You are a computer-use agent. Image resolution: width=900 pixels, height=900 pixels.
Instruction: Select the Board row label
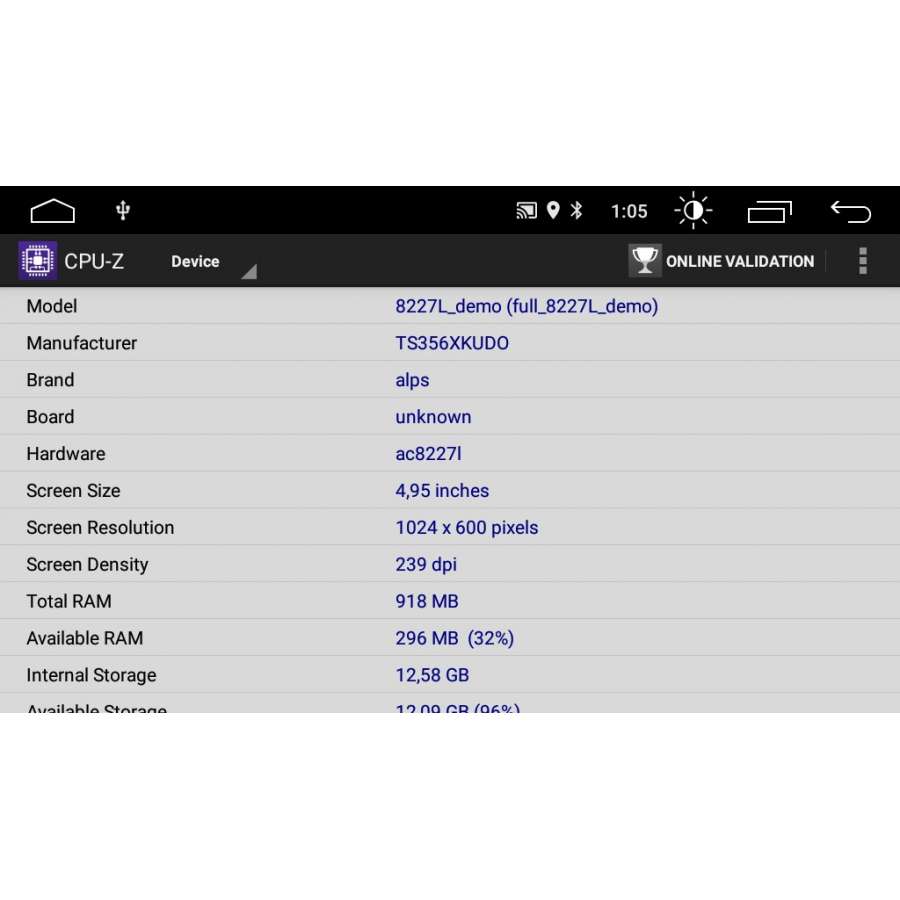pos(50,417)
